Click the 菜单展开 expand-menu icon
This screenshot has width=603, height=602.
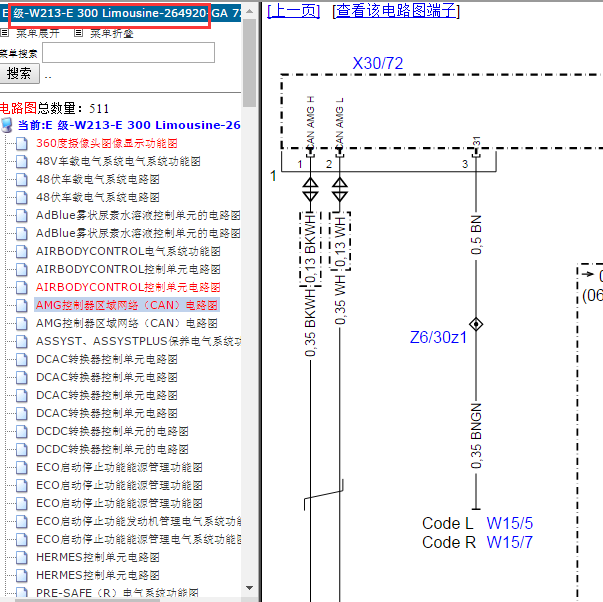pos(4,33)
